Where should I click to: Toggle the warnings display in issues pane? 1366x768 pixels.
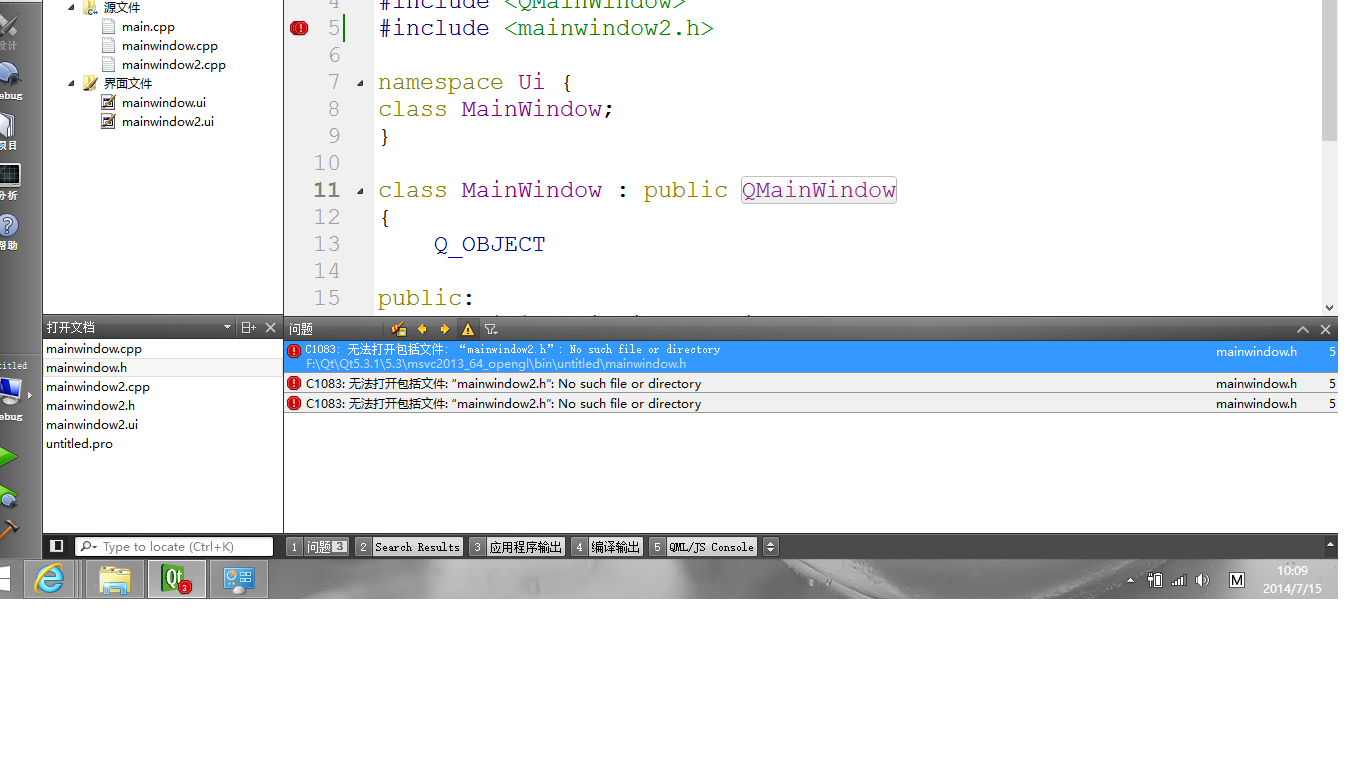point(467,329)
